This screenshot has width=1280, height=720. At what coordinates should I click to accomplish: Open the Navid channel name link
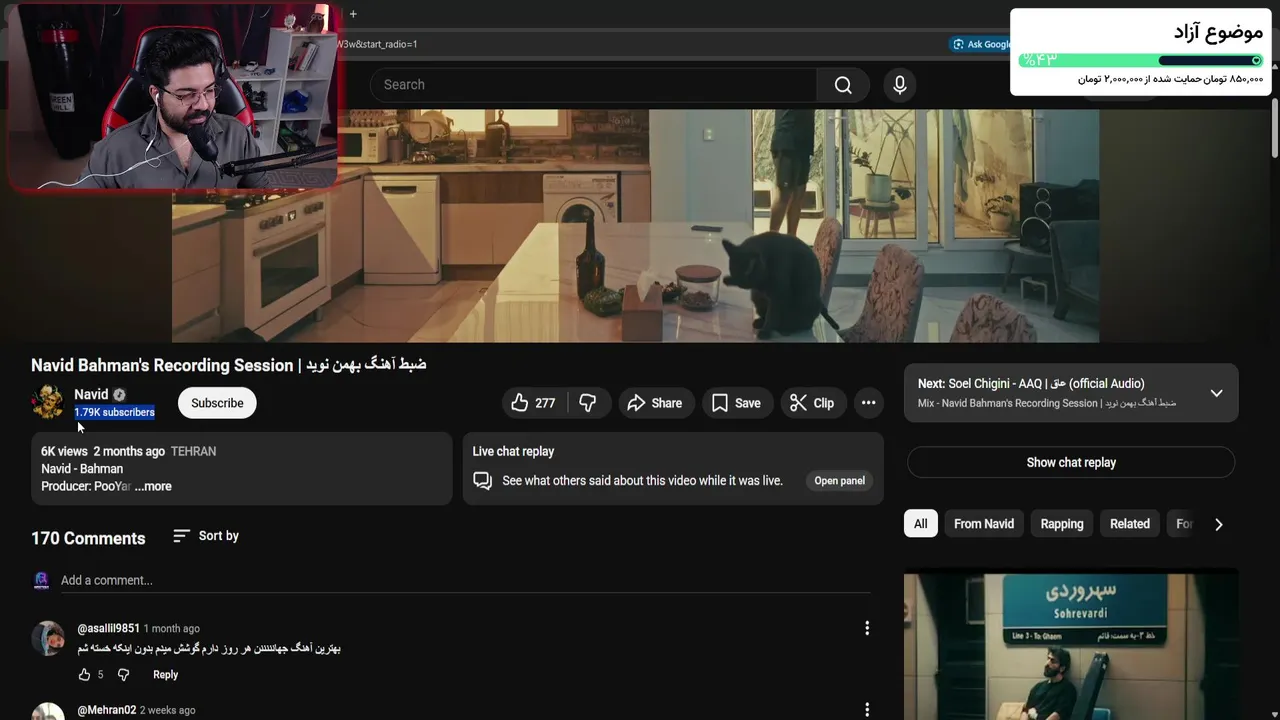pyautogui.click(x=91, y=394)
